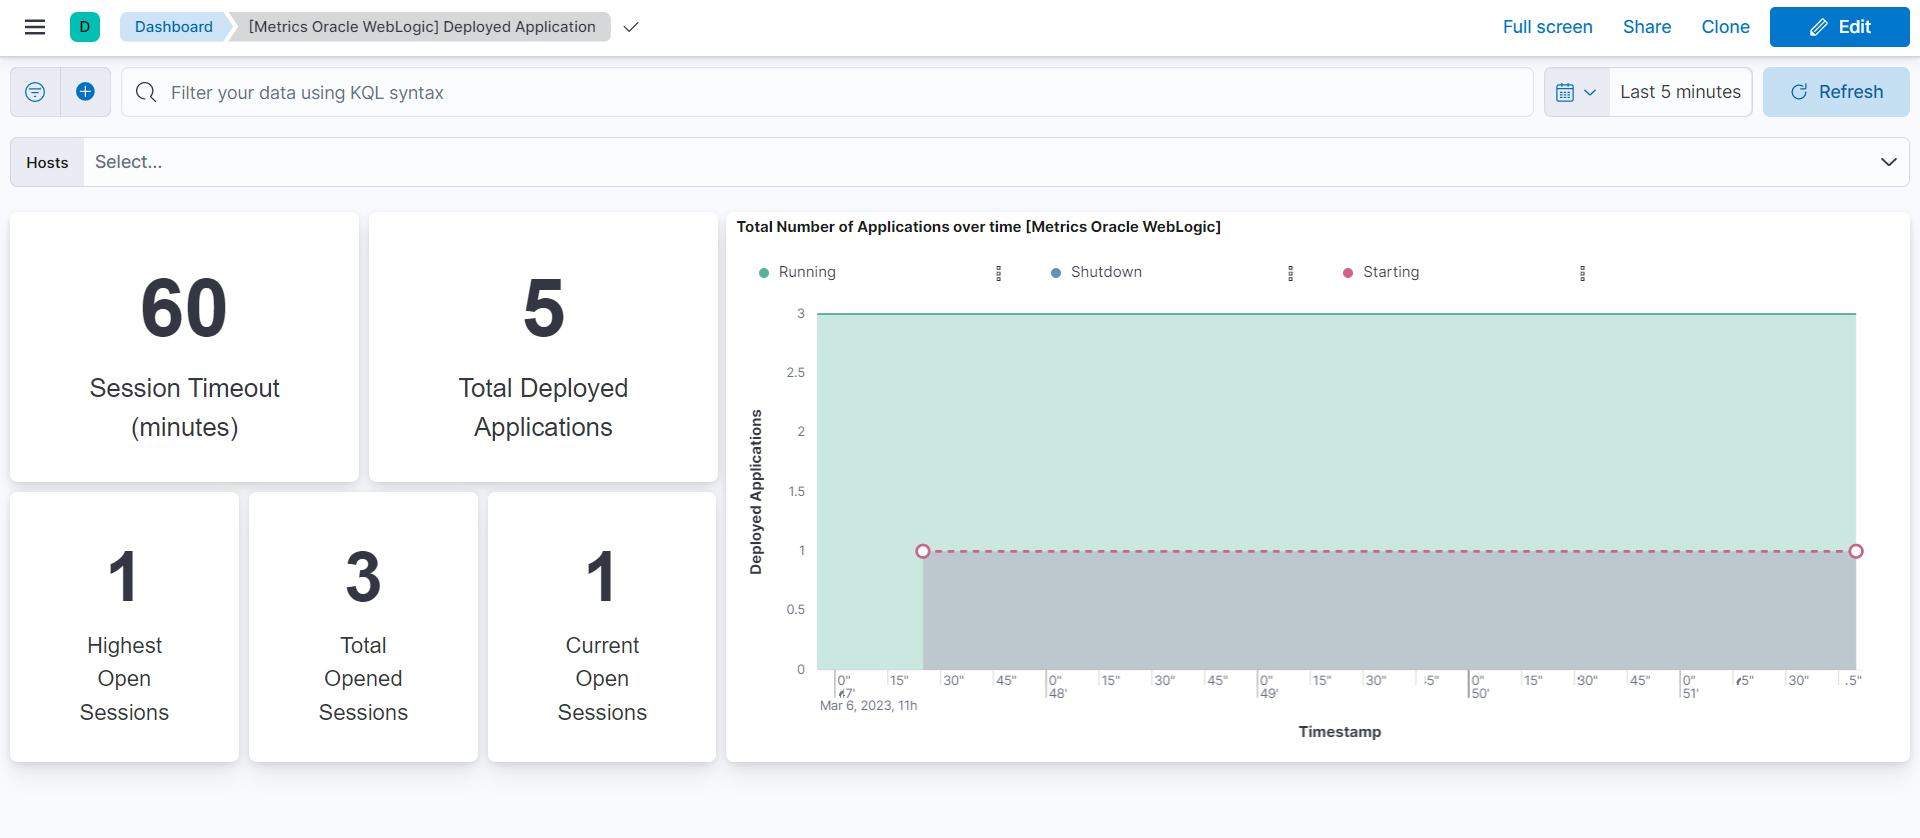Click the Edit button
The height and width of the screenshot is (838, 1920).
tap(1839, 27)
